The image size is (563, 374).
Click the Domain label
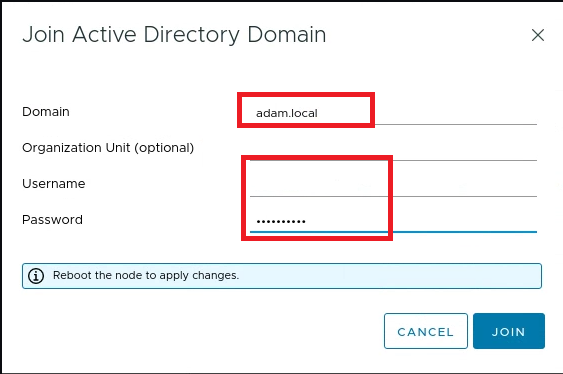(46, 112)
